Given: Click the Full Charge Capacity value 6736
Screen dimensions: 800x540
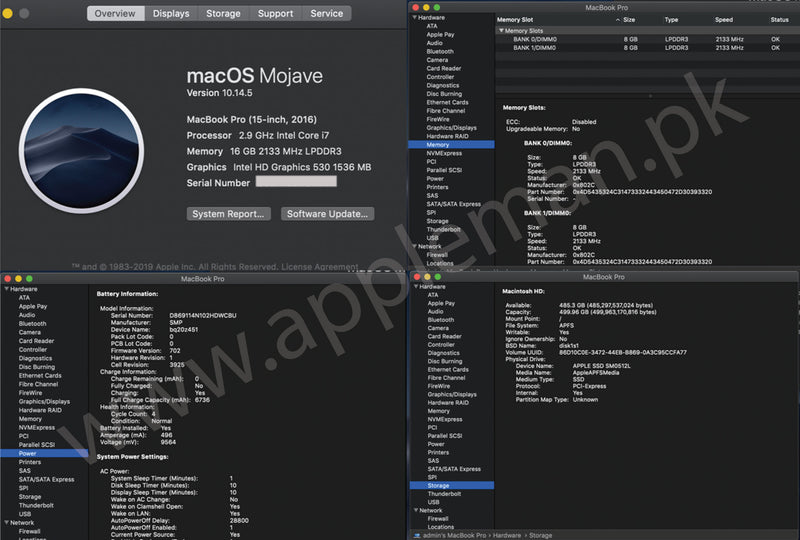Looking at the screenshot, I should tap(202, 400).
